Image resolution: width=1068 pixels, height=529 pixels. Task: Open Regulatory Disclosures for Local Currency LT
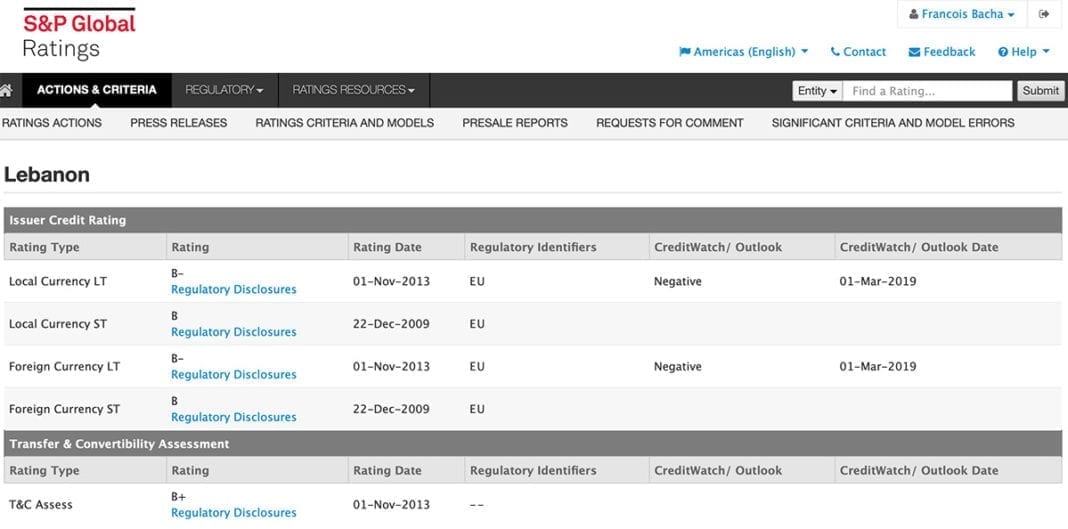click(x=233, y=290)
